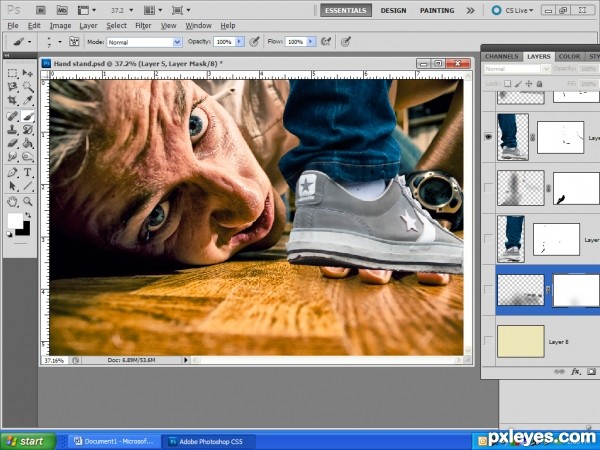The image size is (600, 450).
Task: Switch to the Essentials workspace
Action: pyautogui.click(x=346, y=10)
